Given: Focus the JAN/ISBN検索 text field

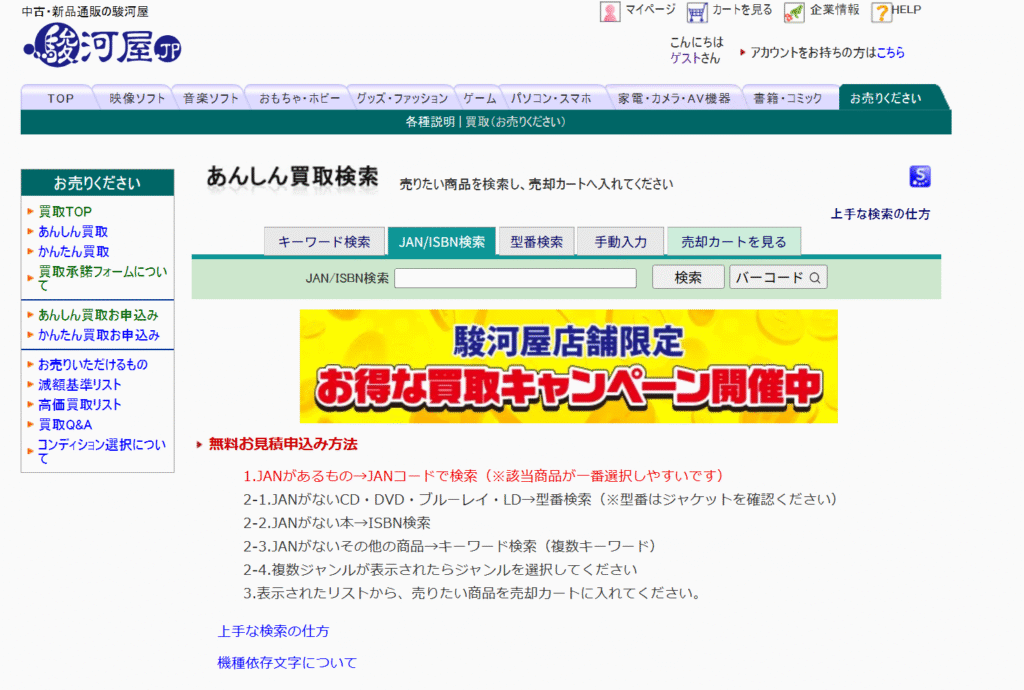Looking at the screenshot, I should click(515, 278).
